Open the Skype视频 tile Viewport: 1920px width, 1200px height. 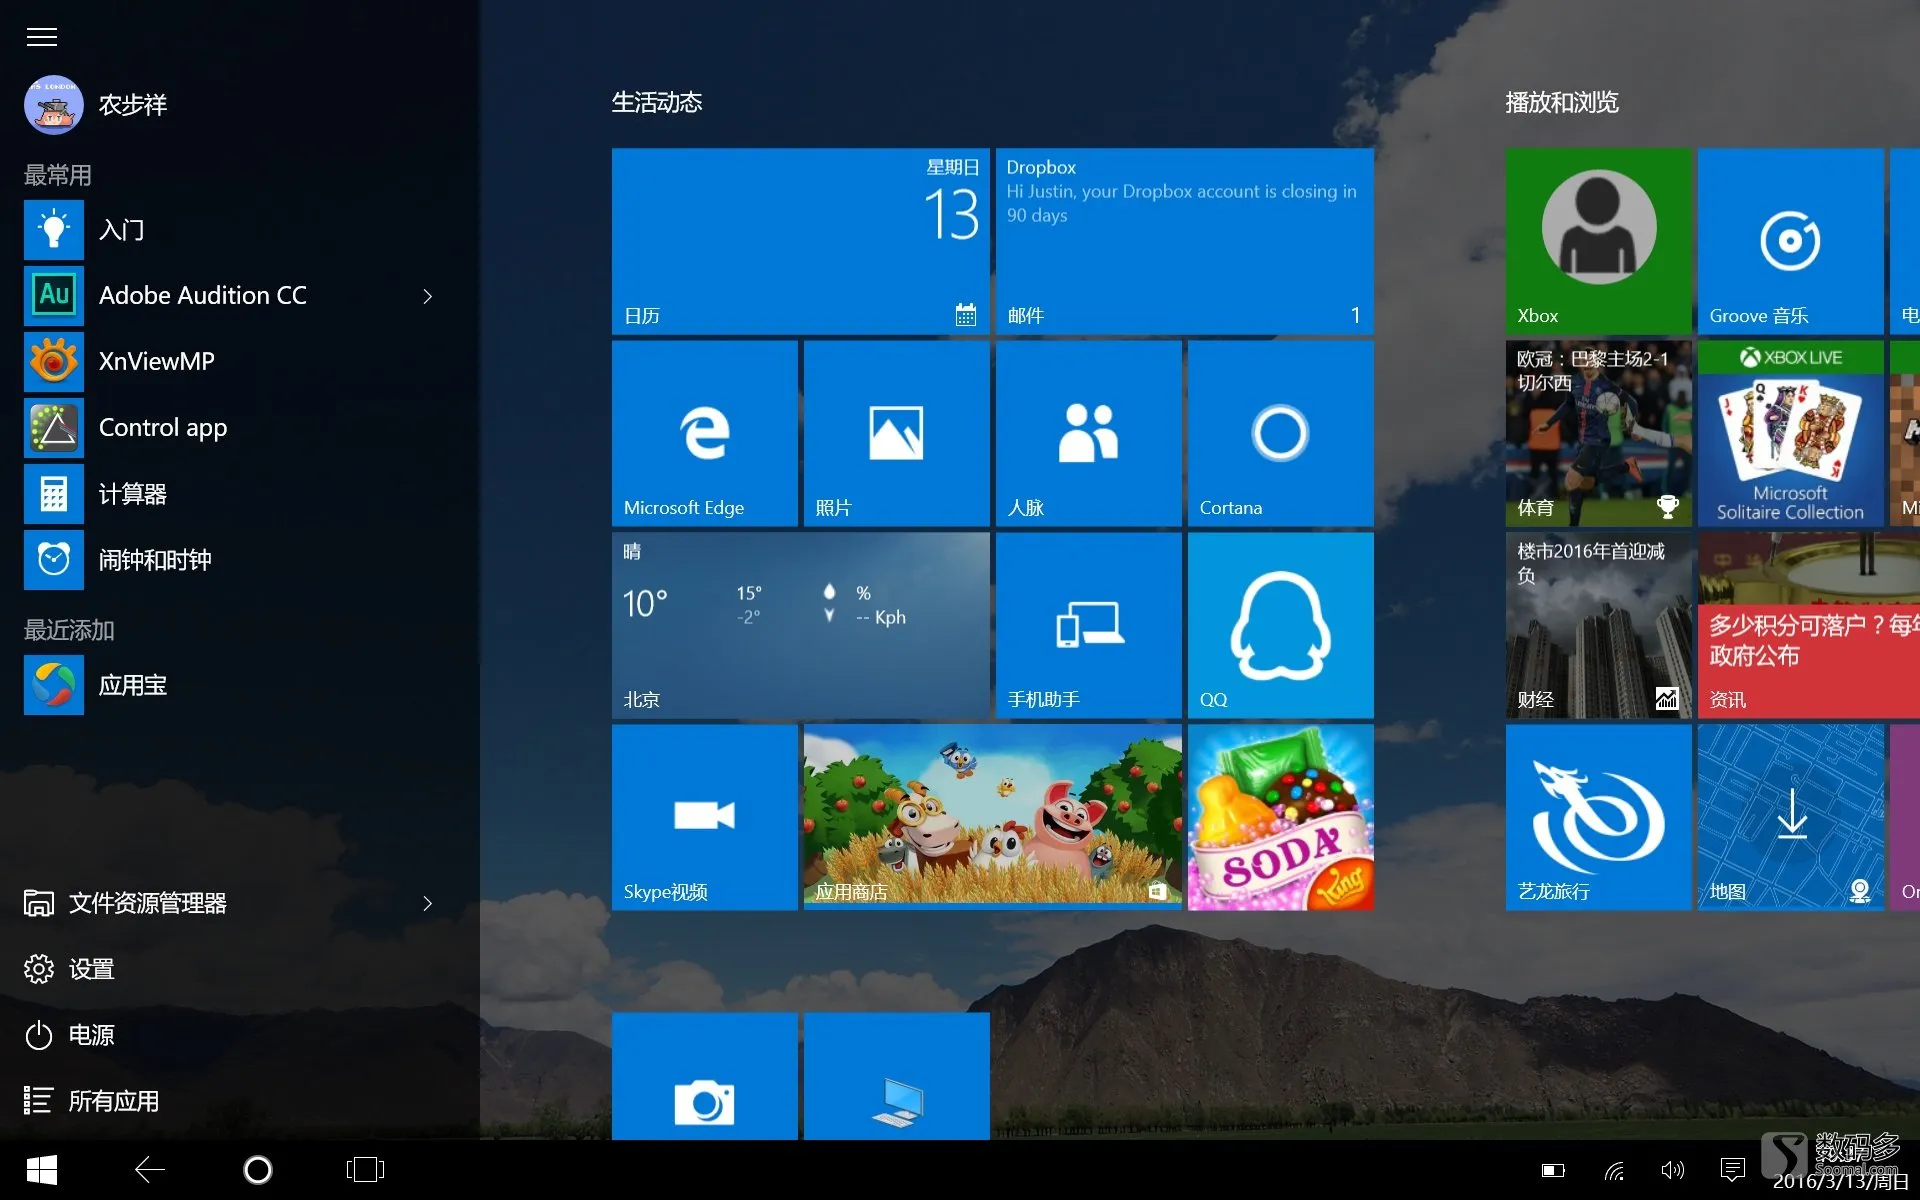(704, 817)
